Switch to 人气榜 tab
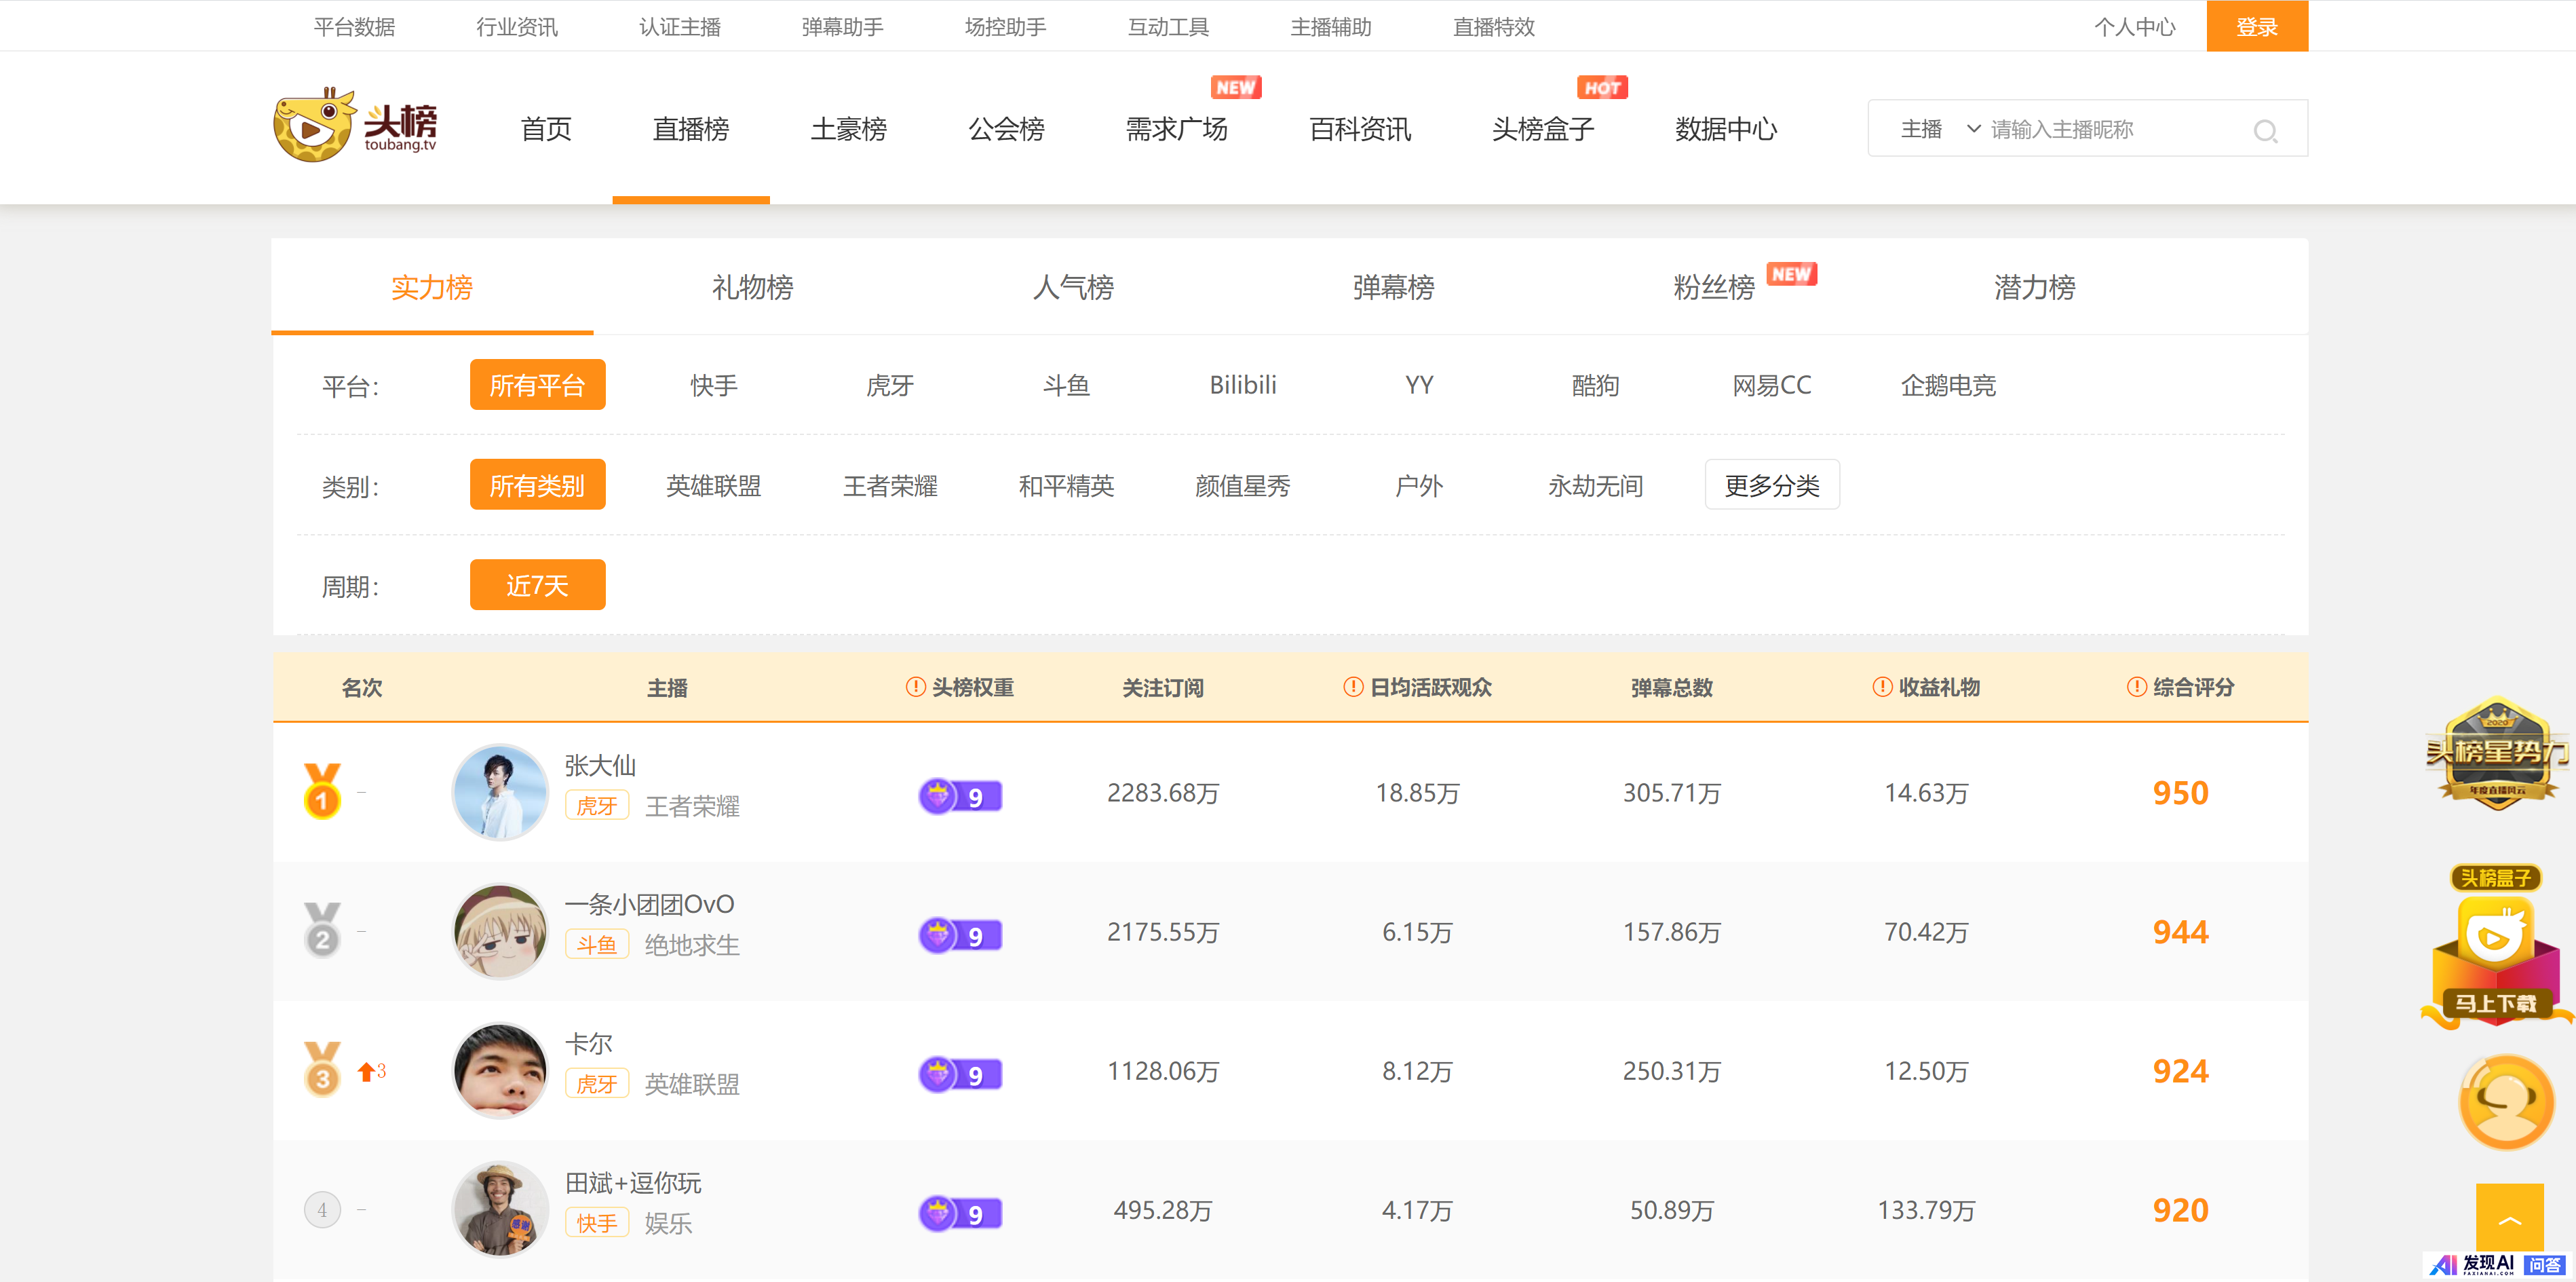 click(1073, 287)
